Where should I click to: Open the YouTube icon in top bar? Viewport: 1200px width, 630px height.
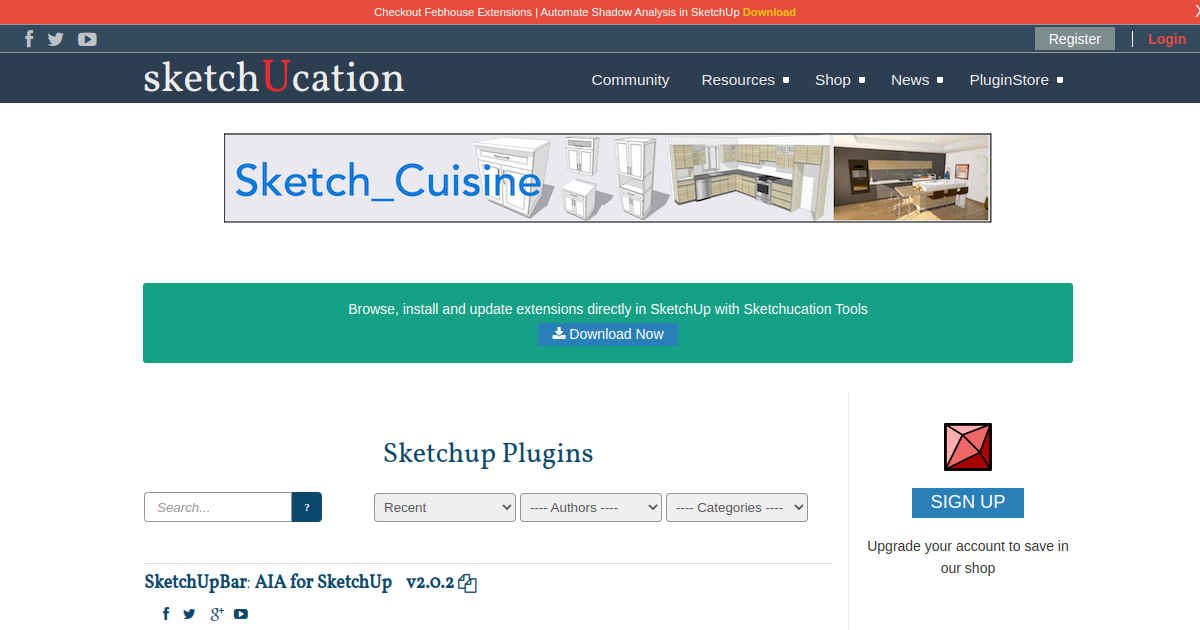point(87,39)
